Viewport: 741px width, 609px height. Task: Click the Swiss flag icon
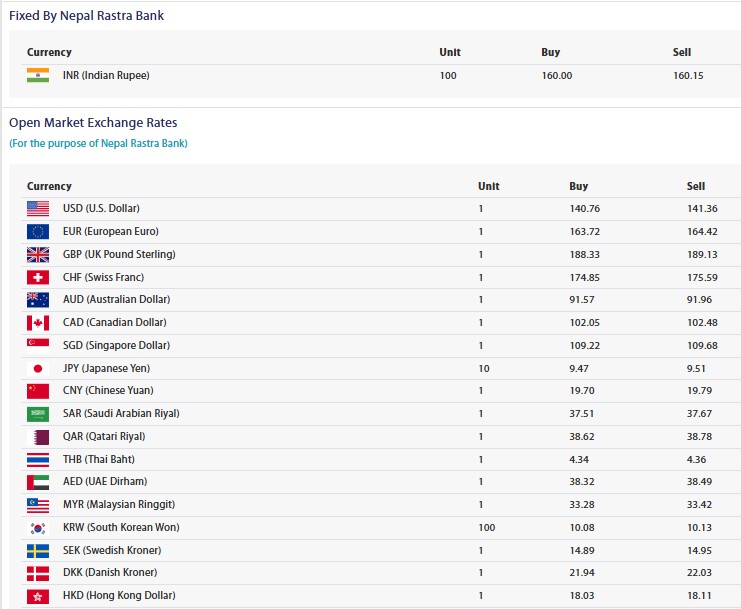[x=38, y=277]
